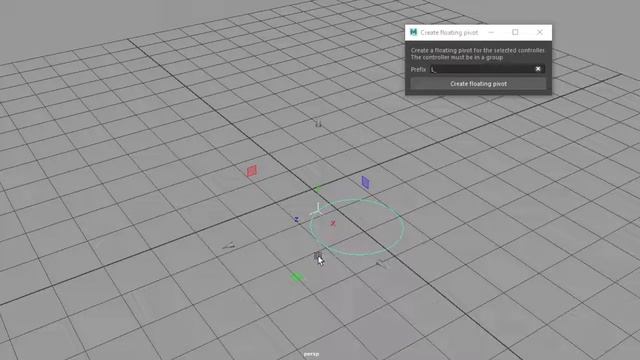640x360 pixels.
Task: Click the Create floating pivot button
Action: click(x=478, y=84)
